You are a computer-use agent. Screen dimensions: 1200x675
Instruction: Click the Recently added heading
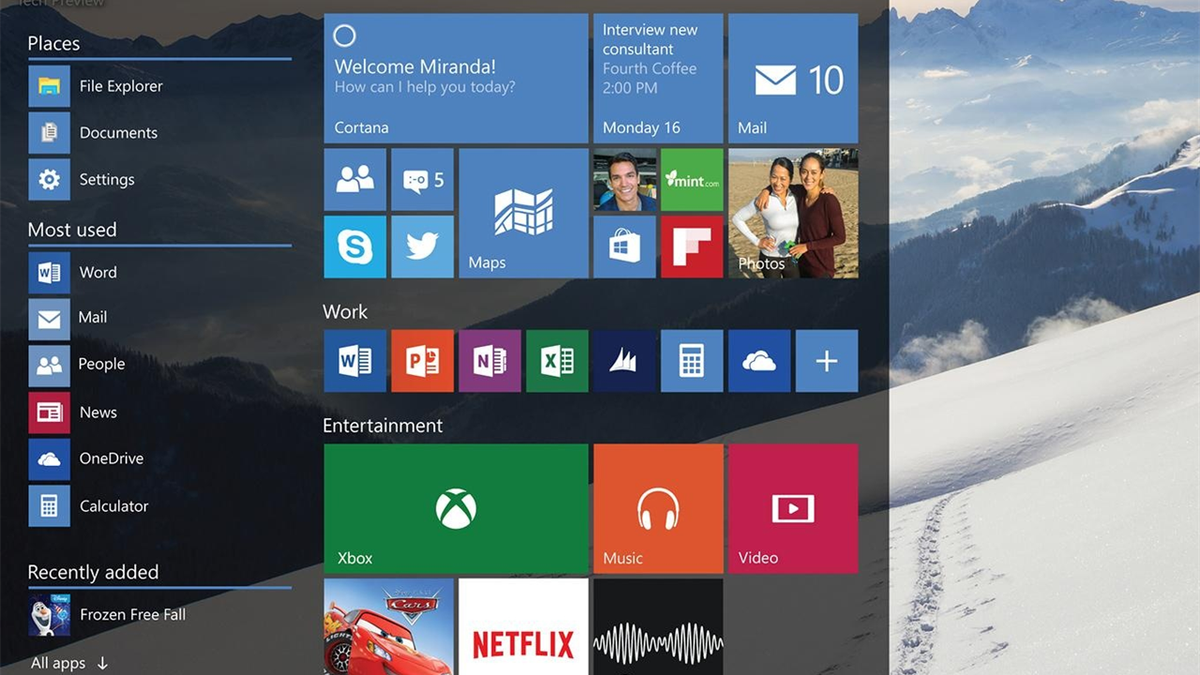93,573
